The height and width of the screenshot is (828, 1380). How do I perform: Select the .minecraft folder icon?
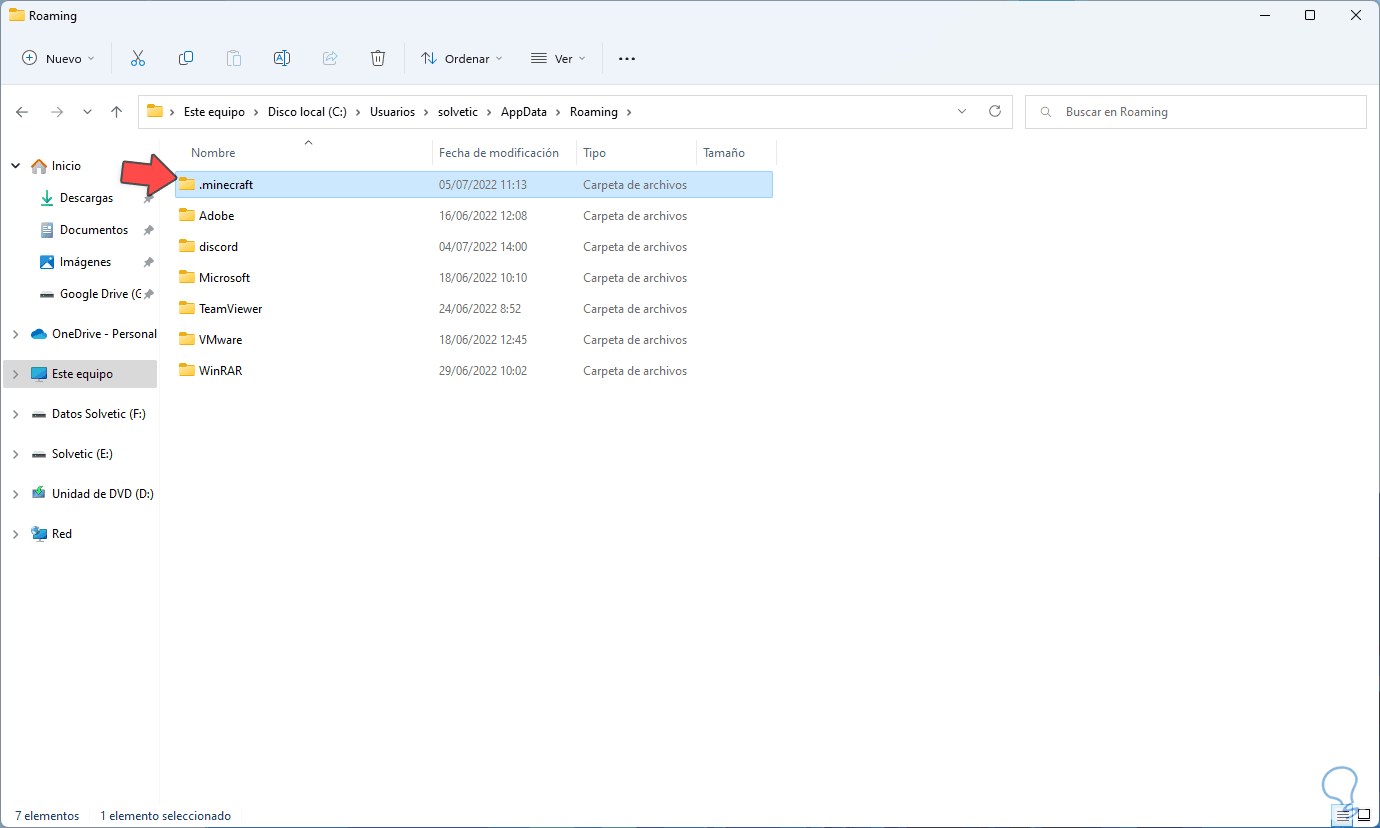187,184
